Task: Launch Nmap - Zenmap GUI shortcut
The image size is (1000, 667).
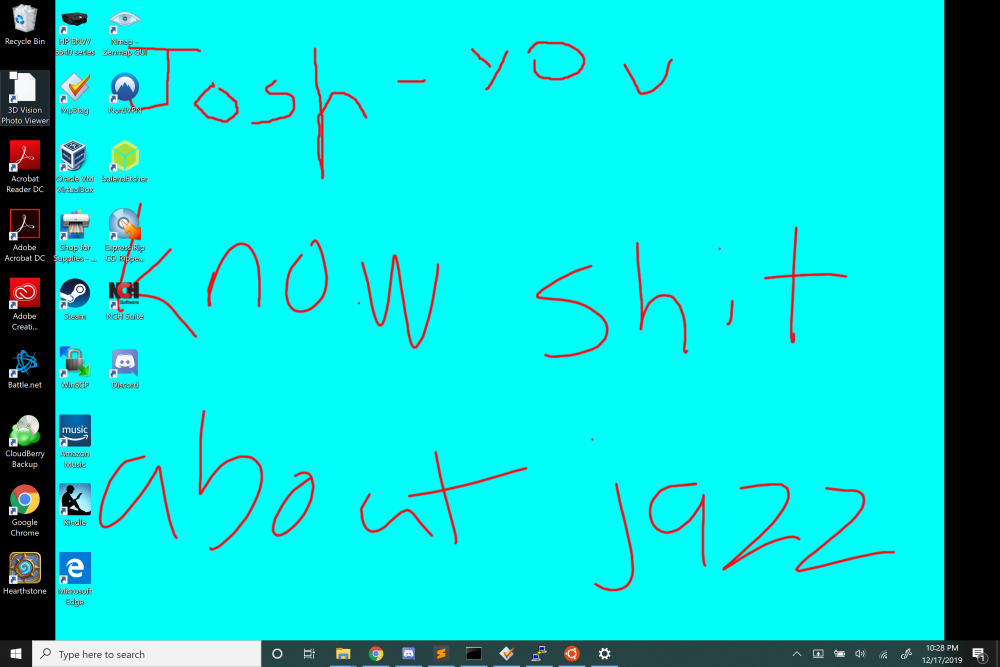Action: (x=125, y=32)
